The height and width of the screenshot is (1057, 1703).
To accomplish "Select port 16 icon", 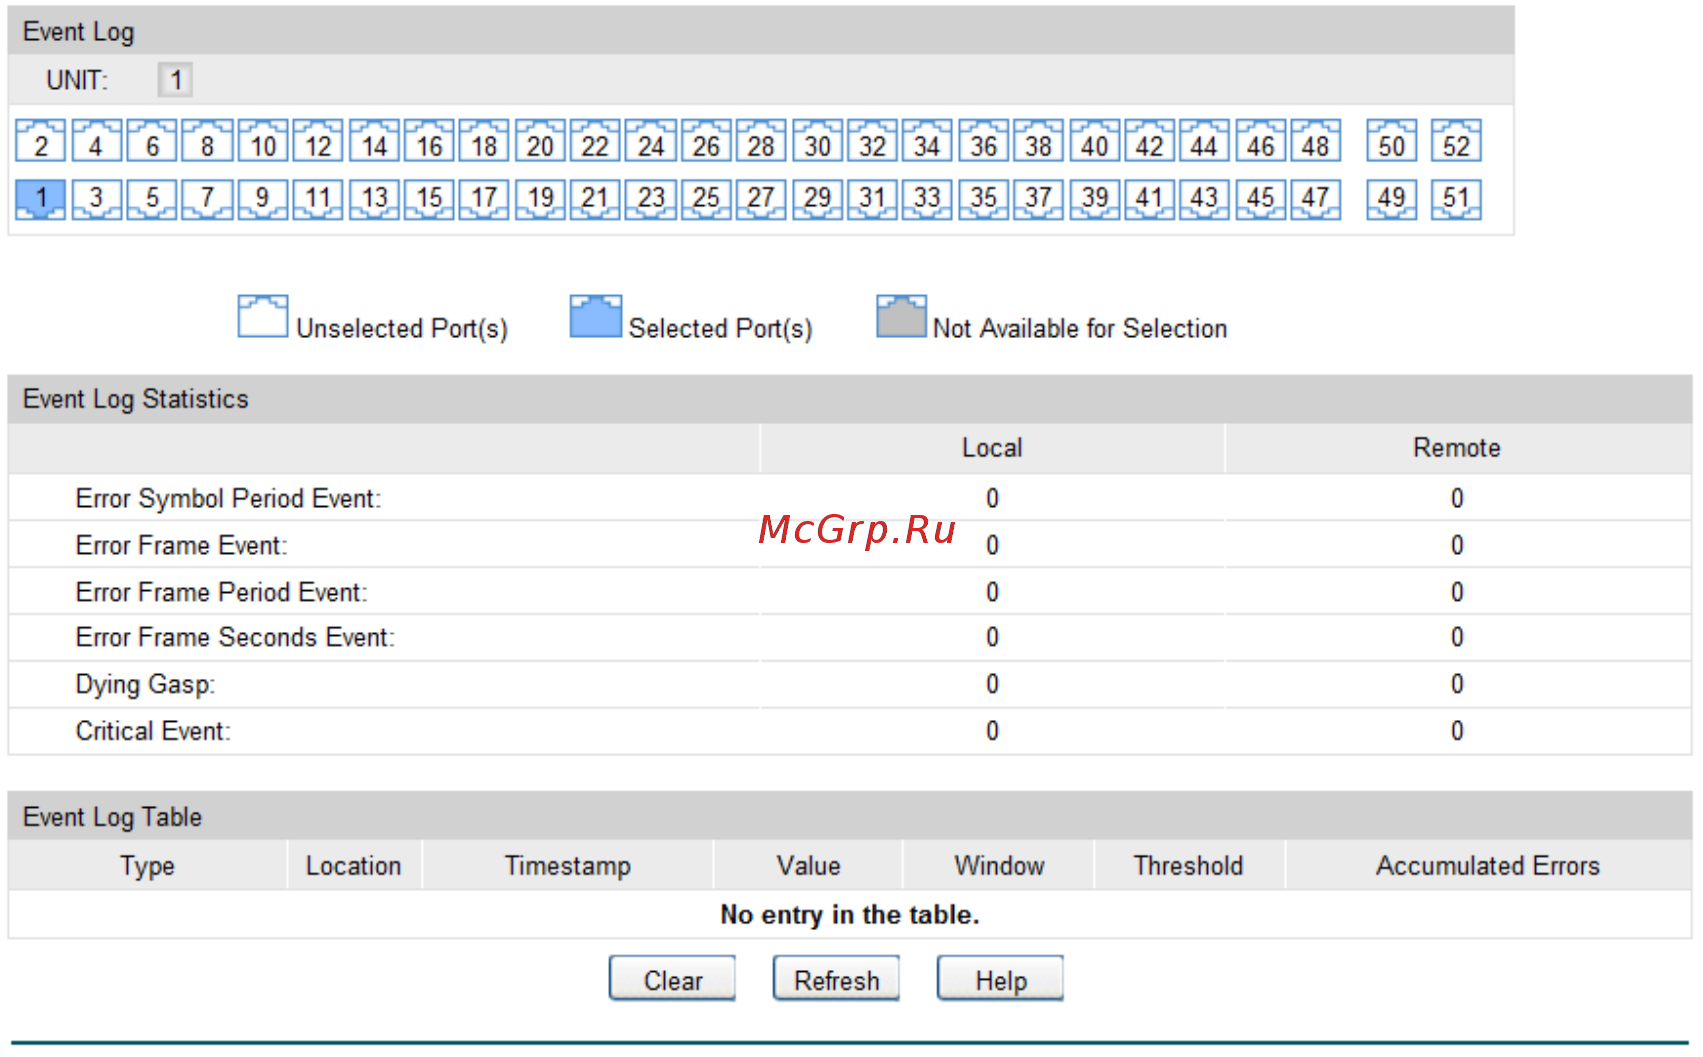I will tap(430, 141).
